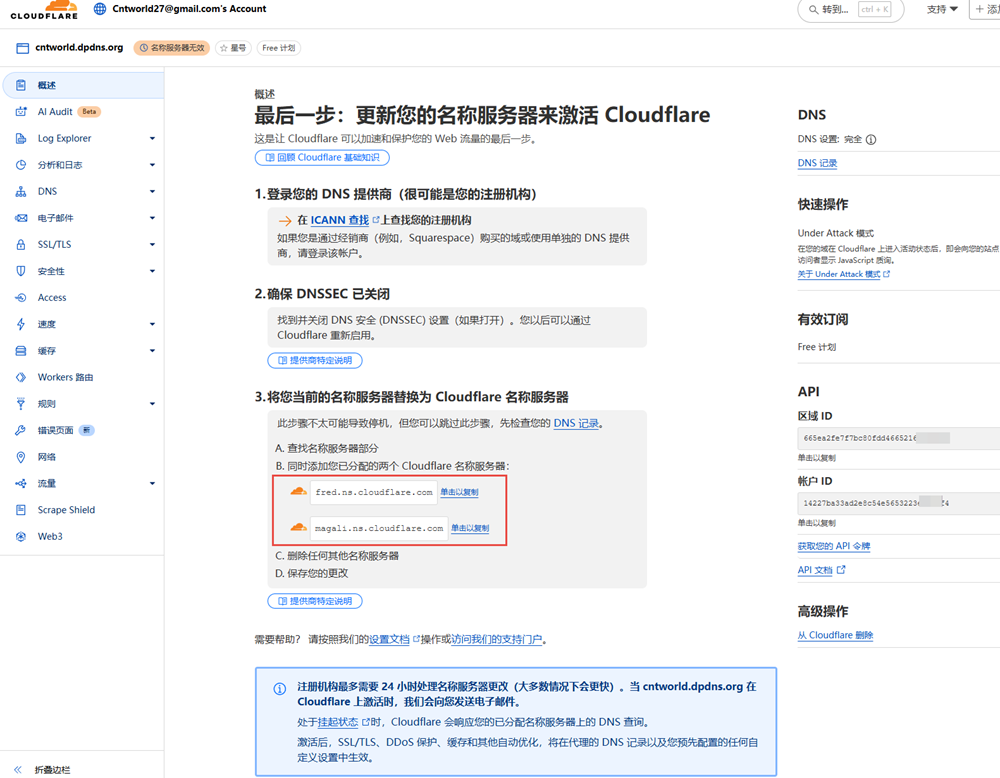The width and height of the screenshot is (1000, 778).
Task: Open the Scrape Shield menu item
Action: (84, 510)
